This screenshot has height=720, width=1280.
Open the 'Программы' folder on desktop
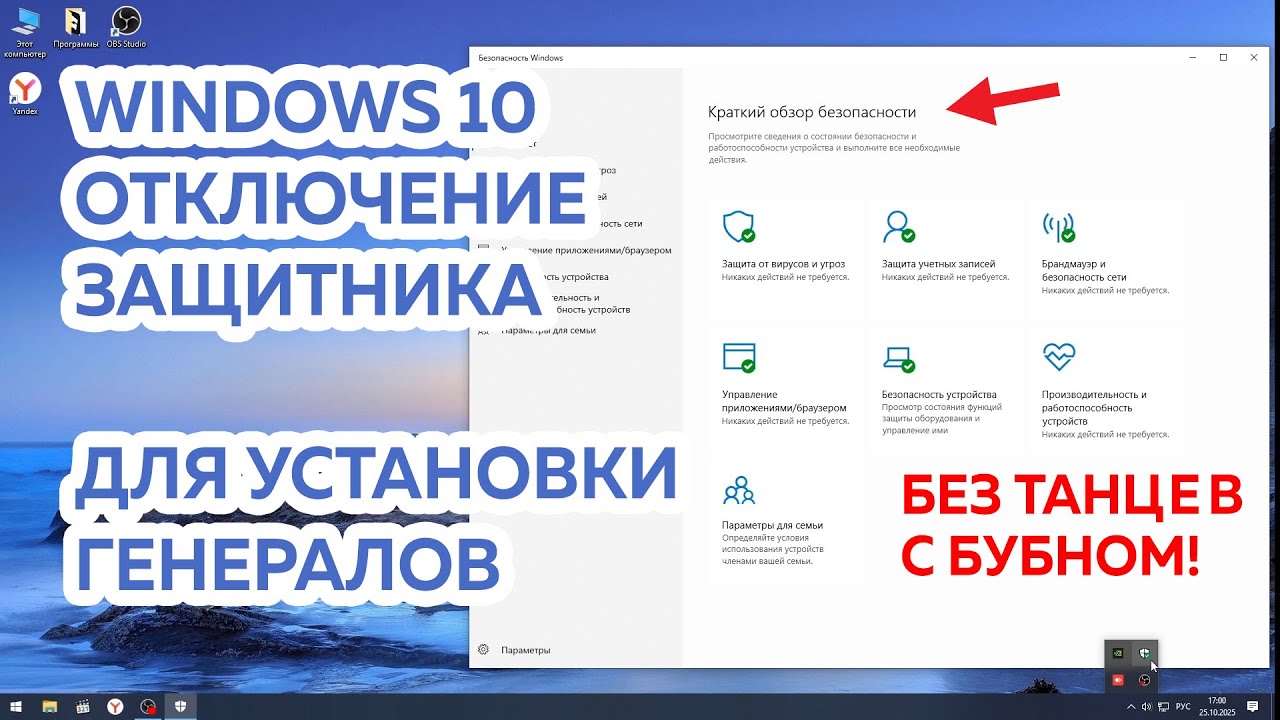point(76,27)
